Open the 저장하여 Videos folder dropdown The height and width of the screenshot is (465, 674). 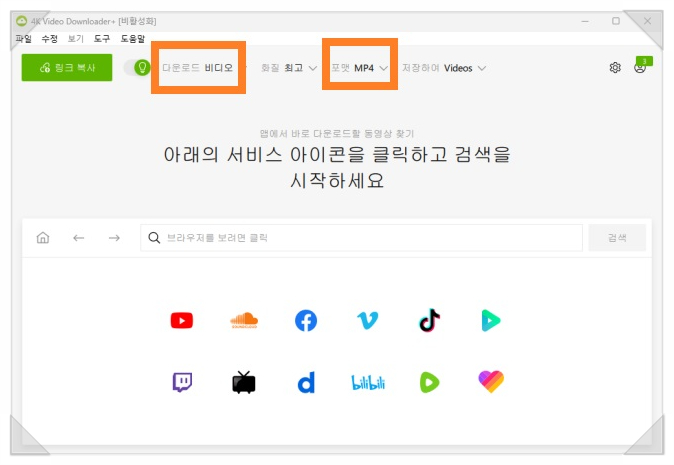click(x=444, y=68)
